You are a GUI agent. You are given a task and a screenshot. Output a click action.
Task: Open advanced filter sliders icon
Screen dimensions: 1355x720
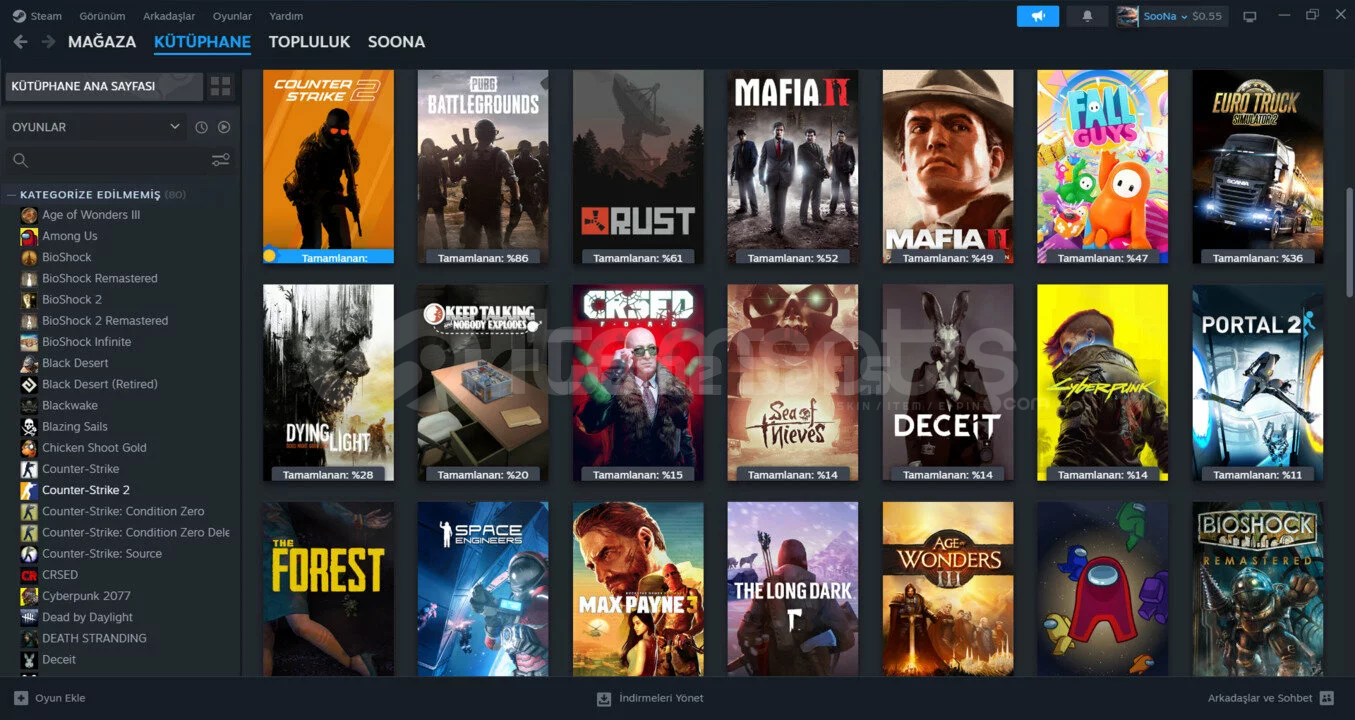click(x=221, y=160)
